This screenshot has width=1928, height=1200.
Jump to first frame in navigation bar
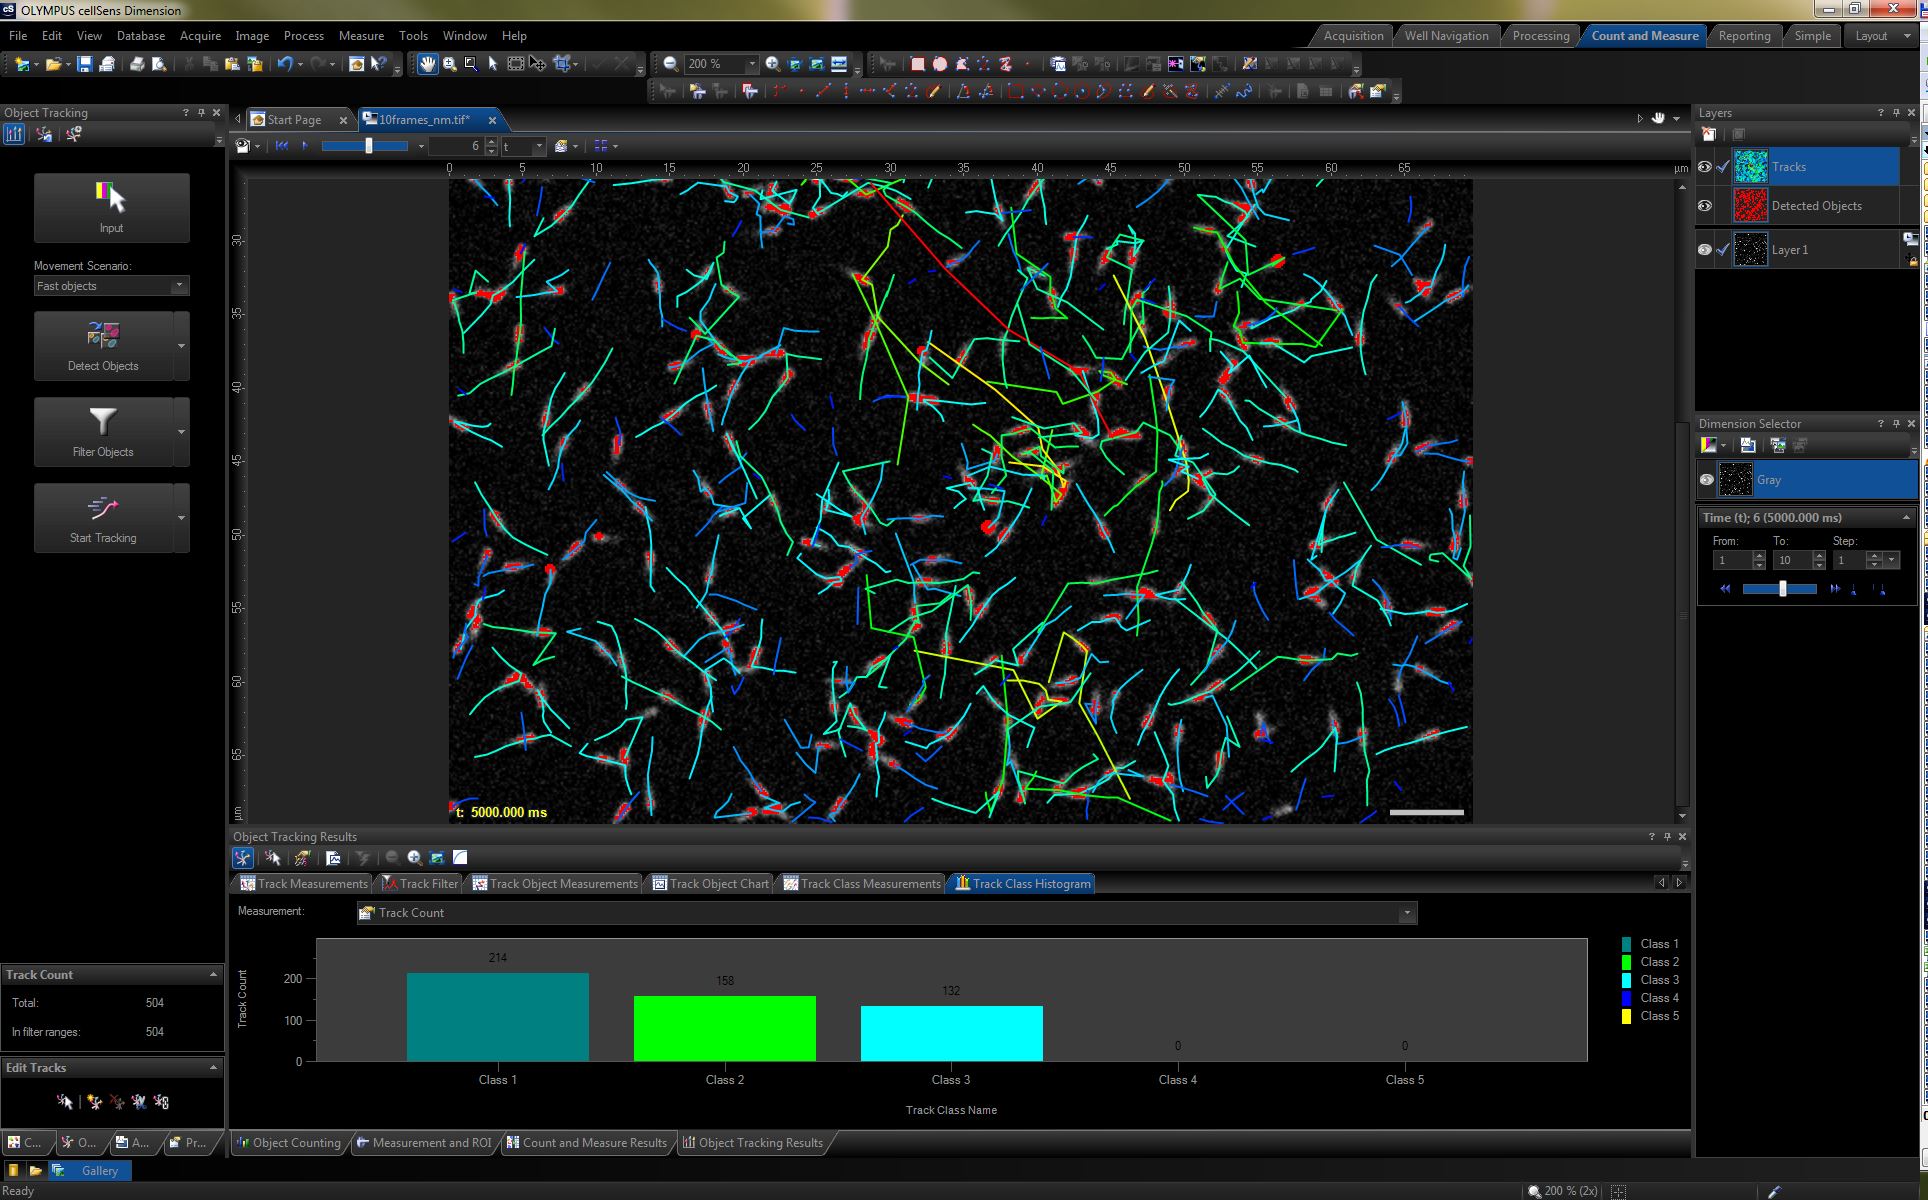(x=282, y=146)
